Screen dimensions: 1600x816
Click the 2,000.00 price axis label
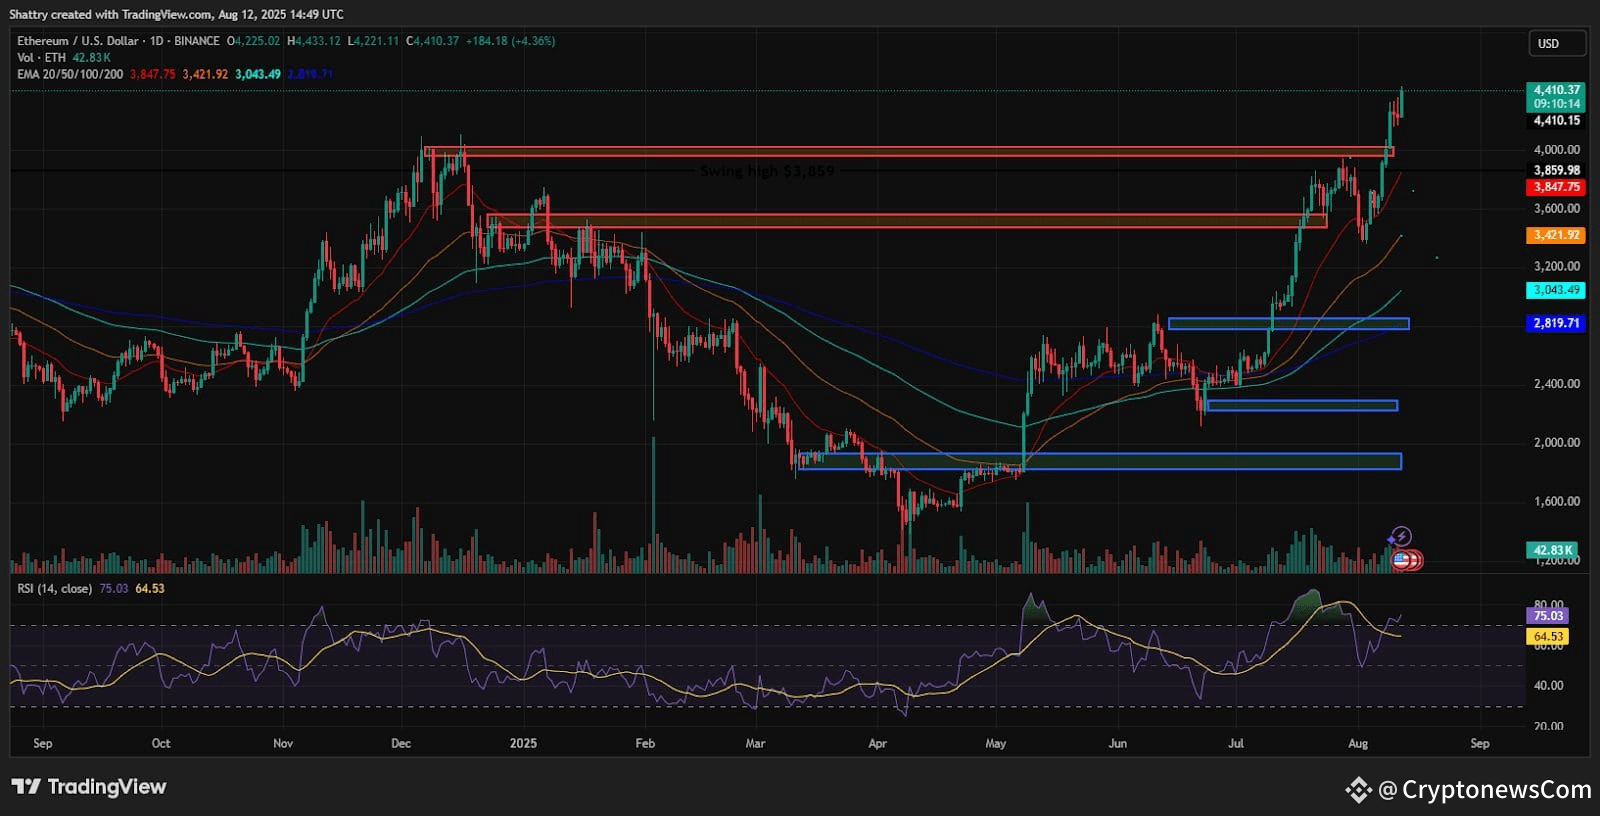[1557, 442]
